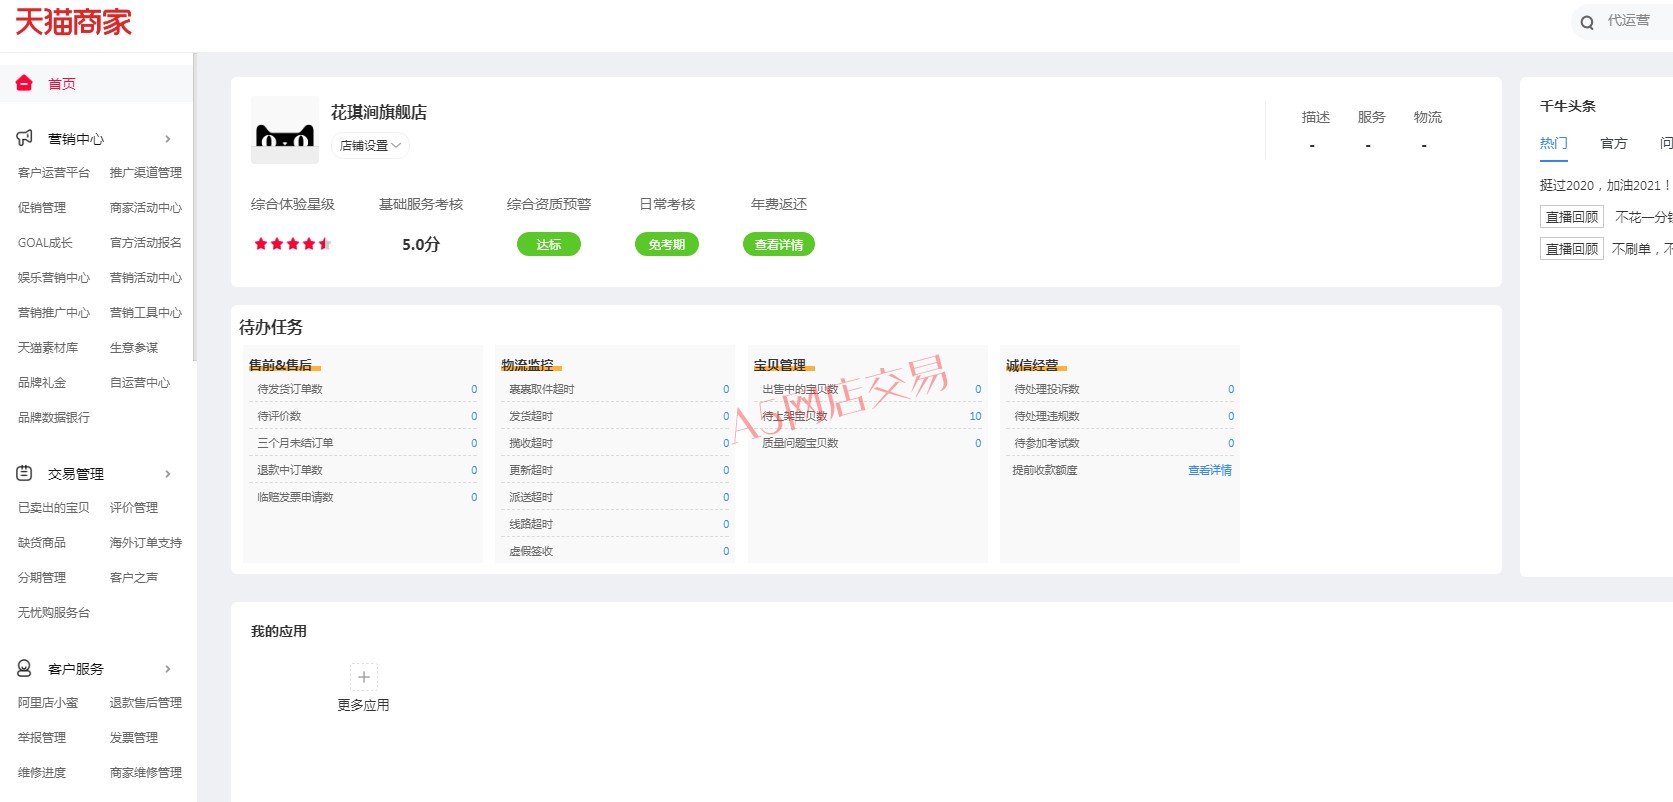Open GOAL成长 in sidebar
1673x802 pixels.
click(x=45, y=243)
